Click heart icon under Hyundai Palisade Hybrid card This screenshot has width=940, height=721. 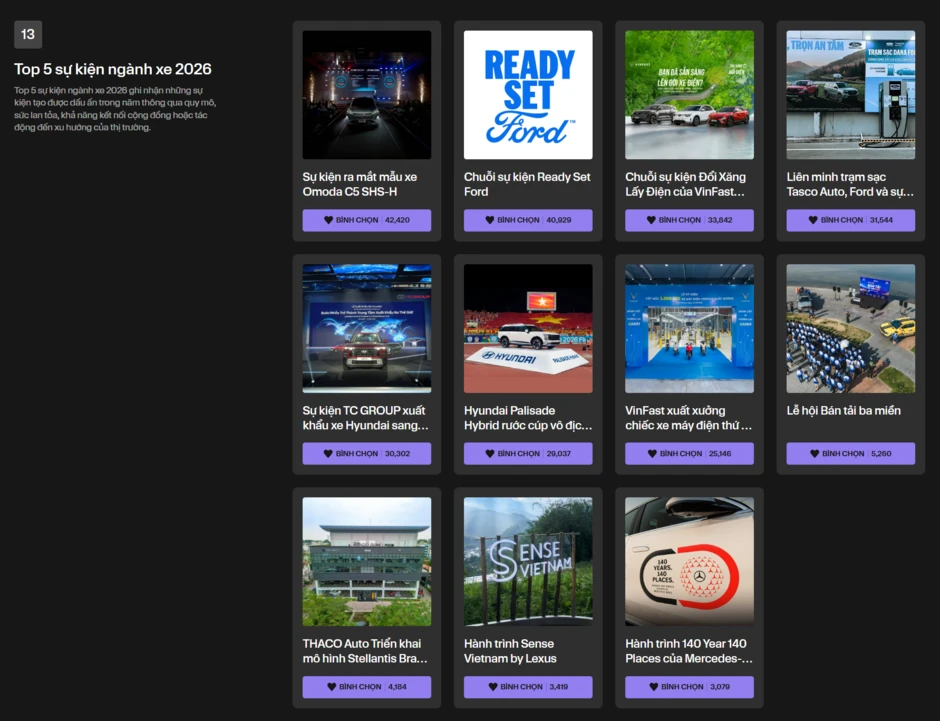pos(490,454)
